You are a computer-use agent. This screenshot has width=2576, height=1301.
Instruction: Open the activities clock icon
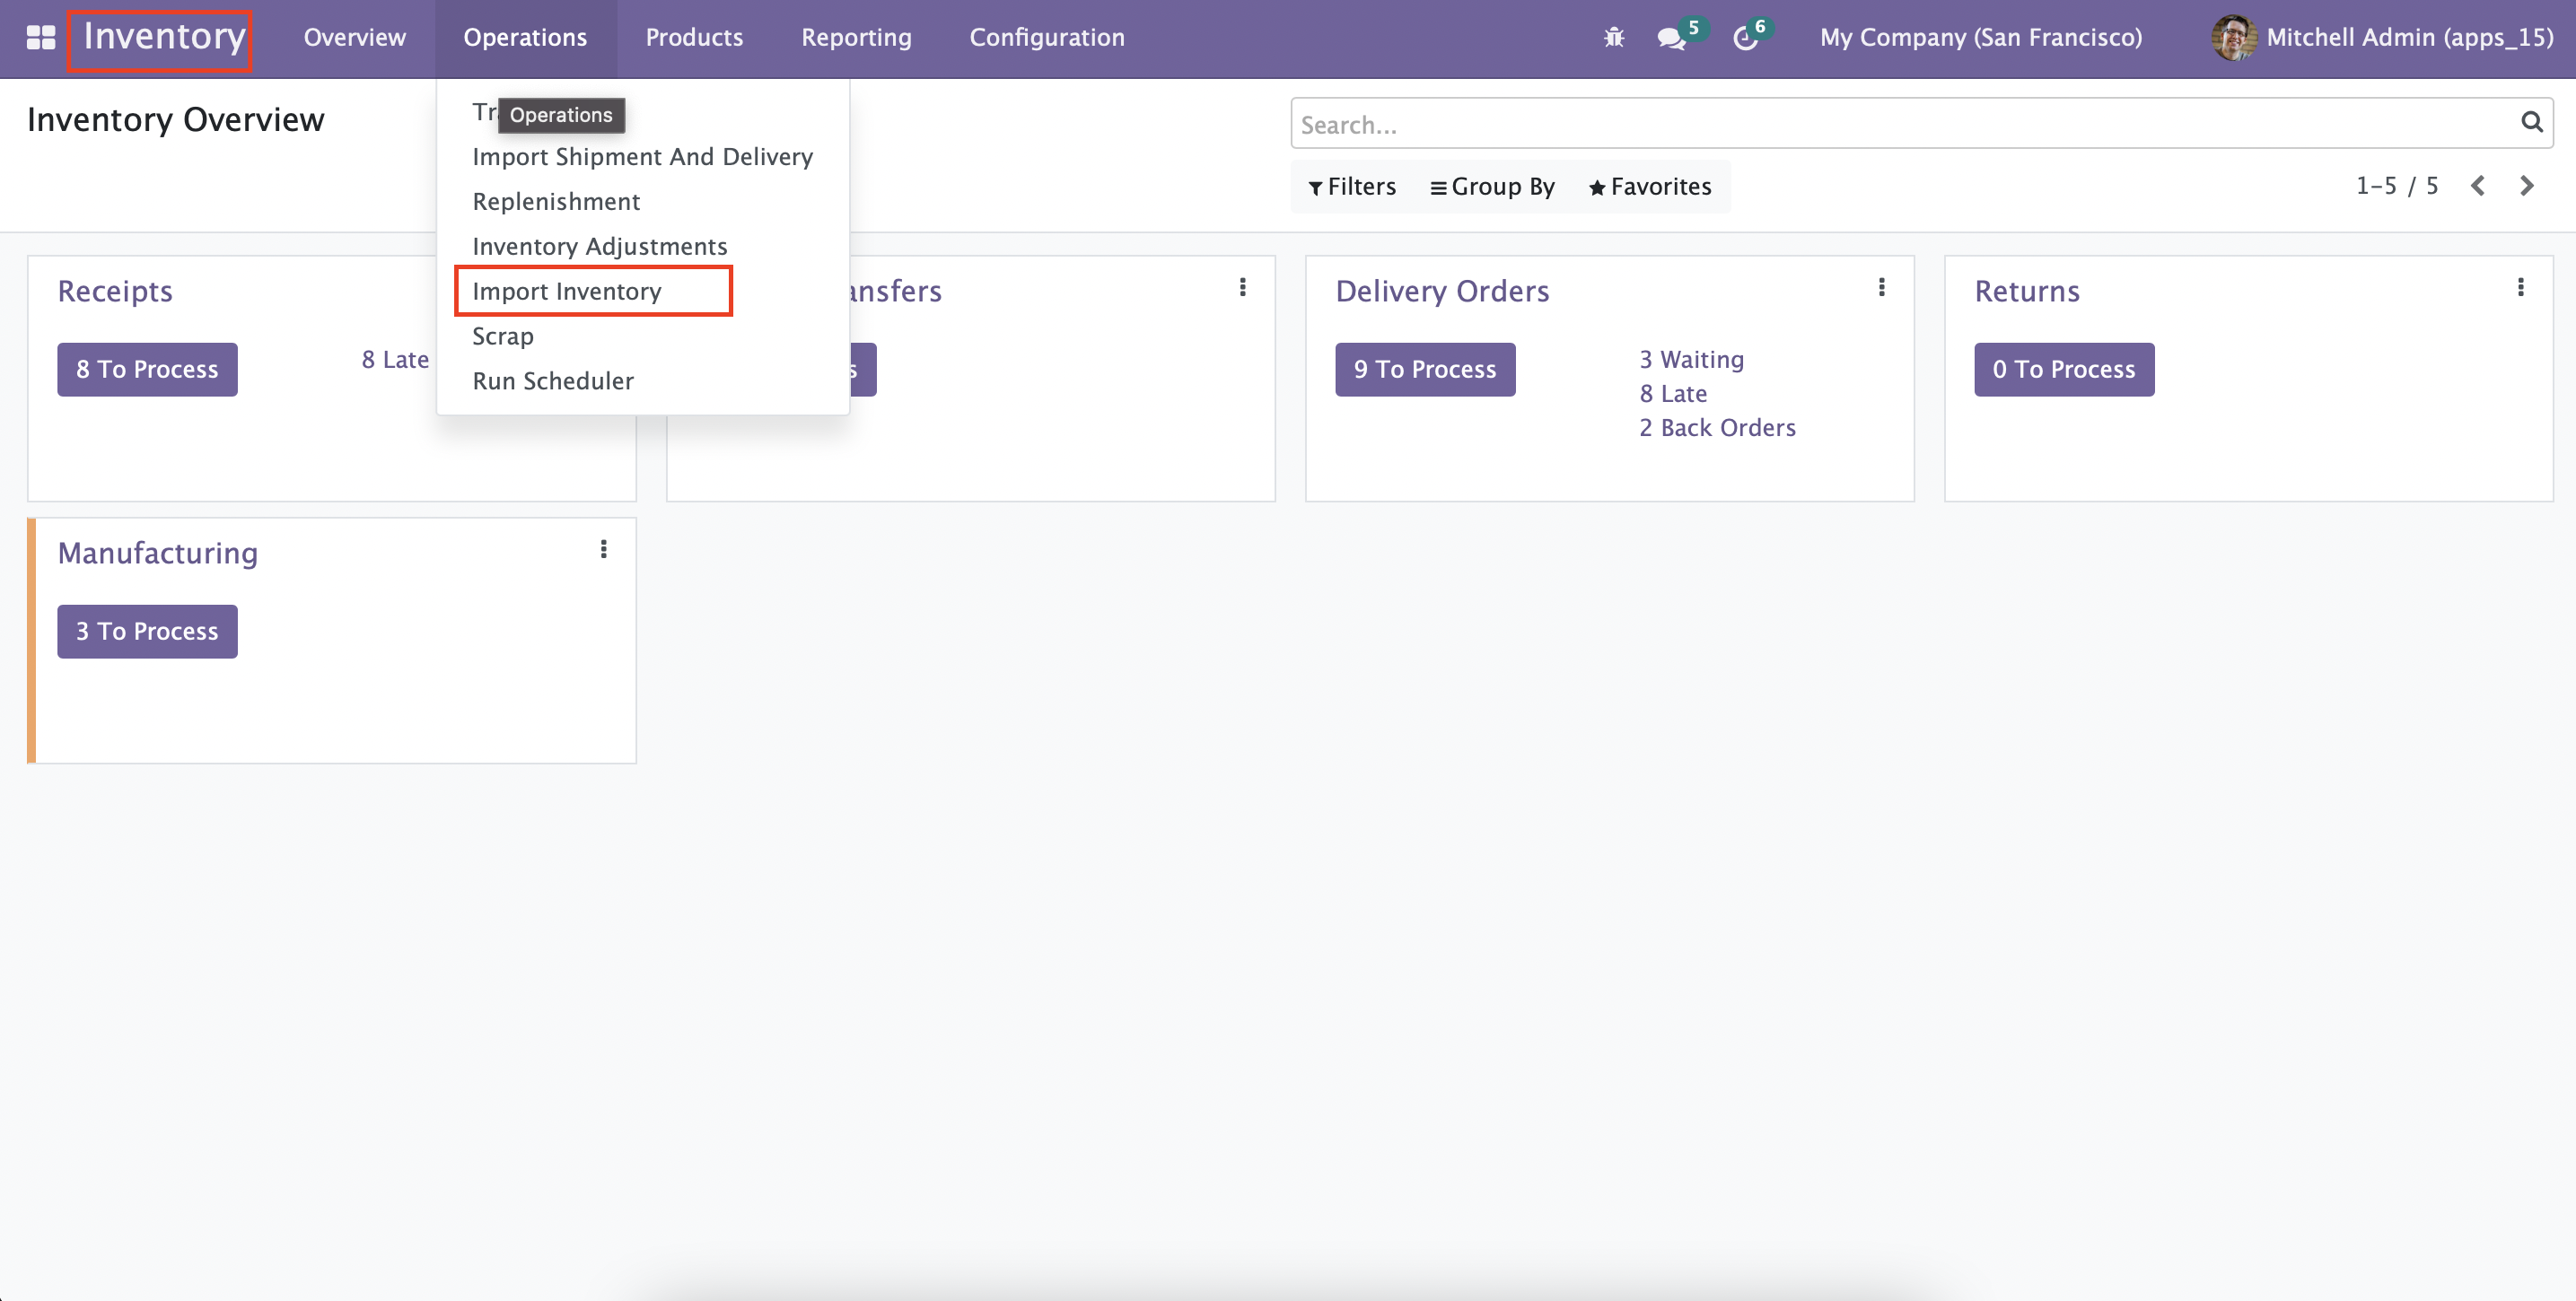1745,38
